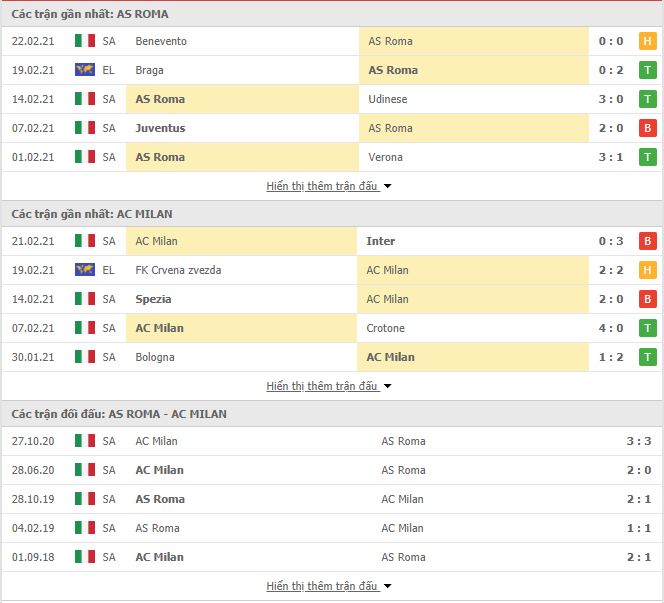This screenshot has width=664, height=603.
Task: Click the Europa League flag icon beside Braga
Action: (85, 69)
